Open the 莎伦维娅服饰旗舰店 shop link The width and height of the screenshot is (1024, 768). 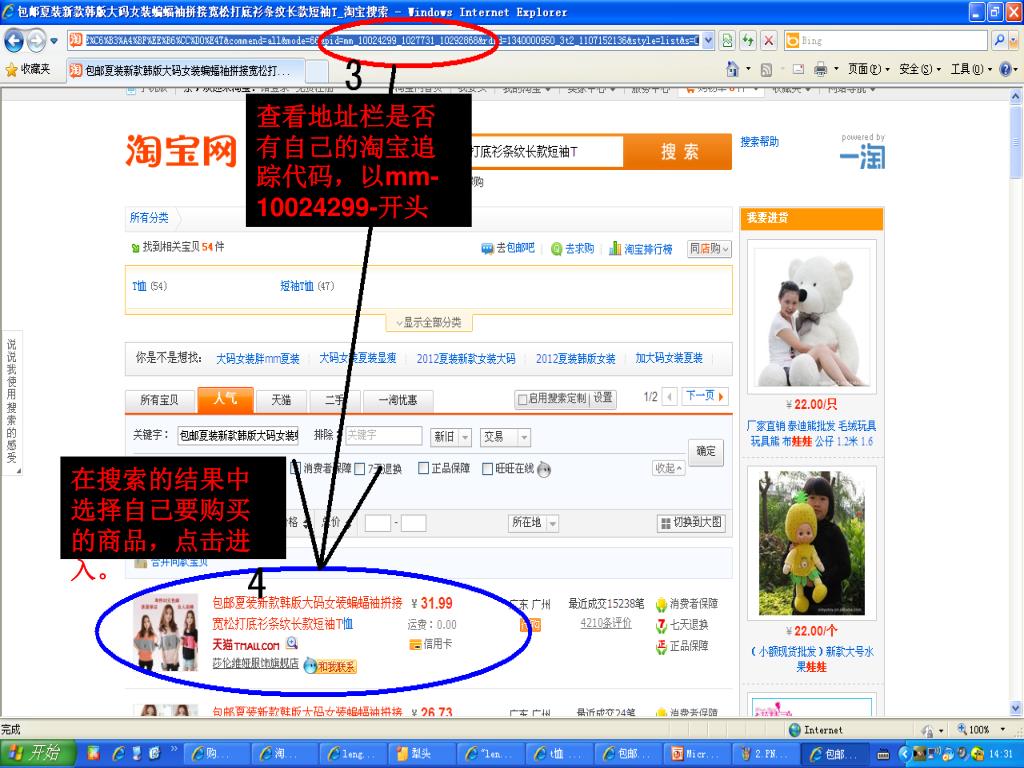[x=255, y=664]
